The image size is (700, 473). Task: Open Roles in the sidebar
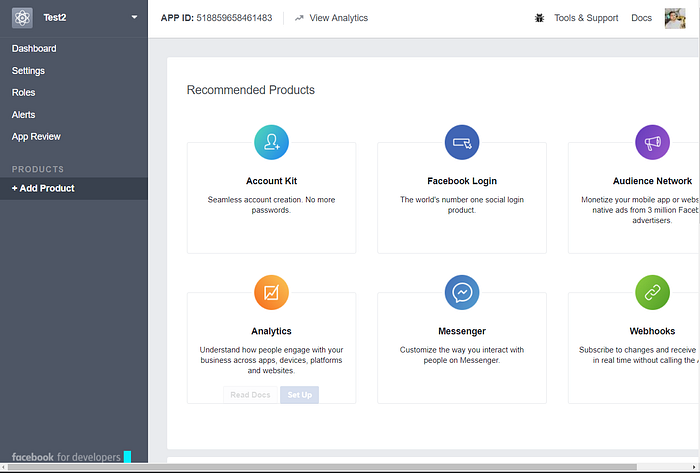point(23,93)
